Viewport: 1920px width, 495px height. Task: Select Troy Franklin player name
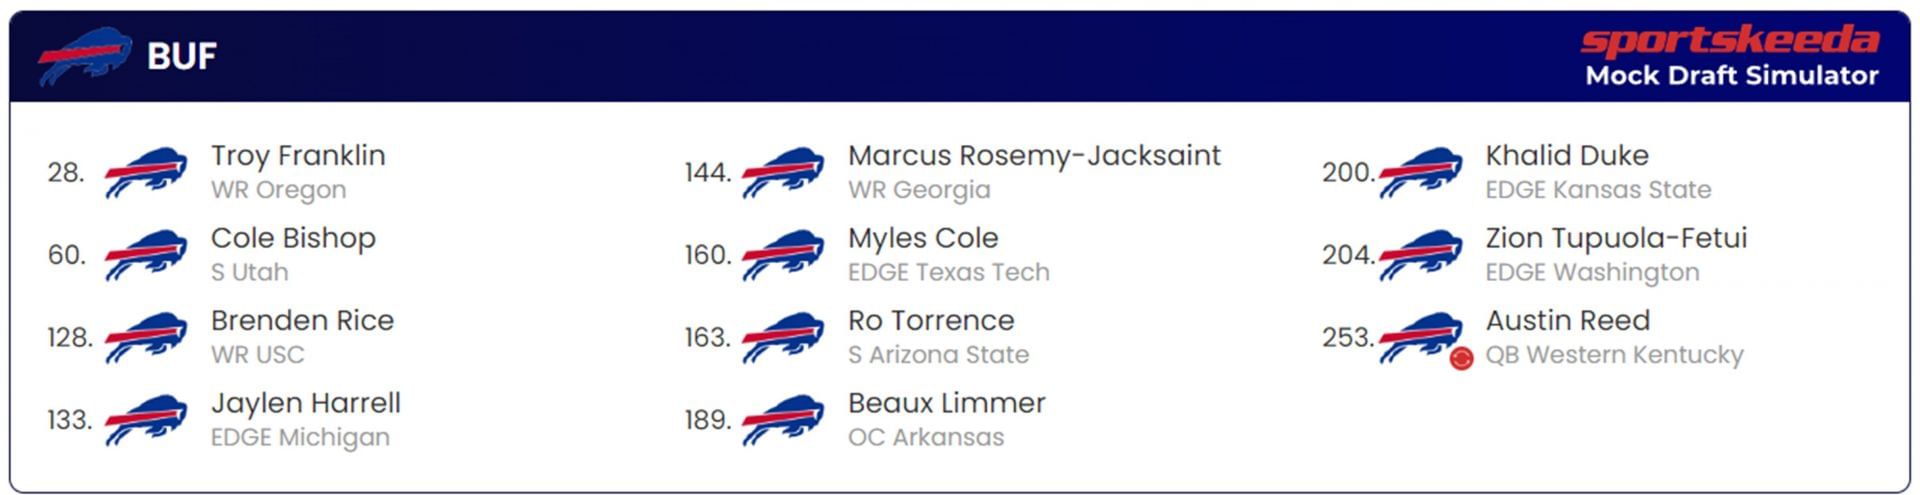pyautogui.click(x=298, y=156)
